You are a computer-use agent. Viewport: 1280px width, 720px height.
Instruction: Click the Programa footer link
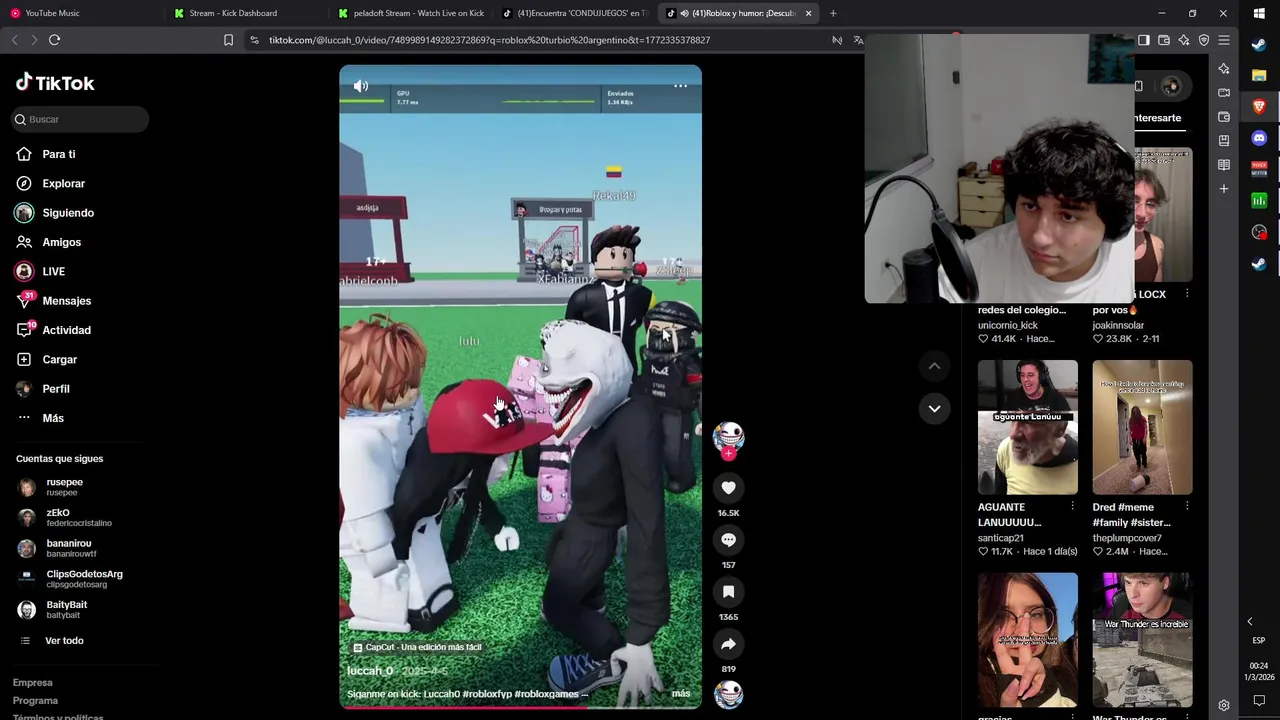coord(35,701)
